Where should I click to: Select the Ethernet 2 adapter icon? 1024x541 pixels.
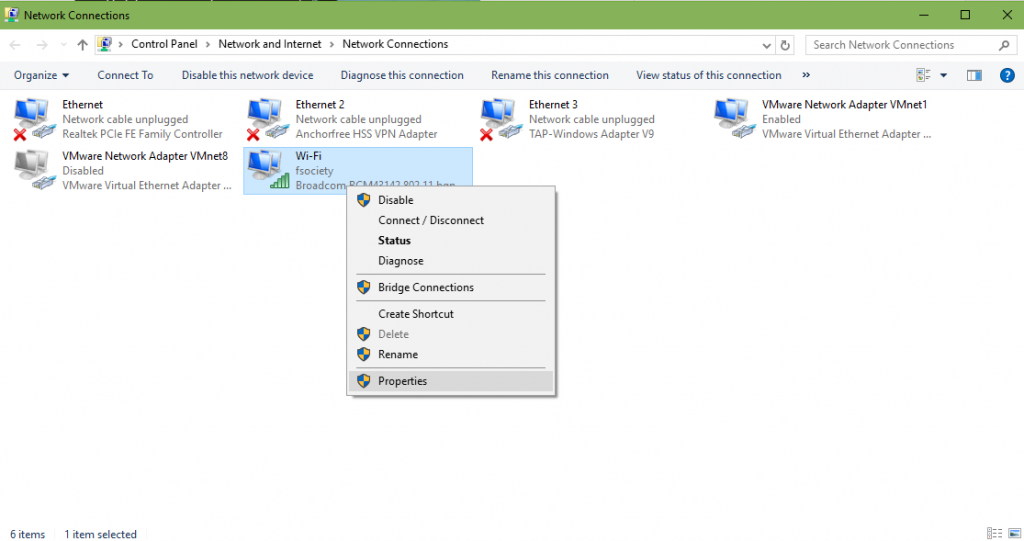coord(267,119)
